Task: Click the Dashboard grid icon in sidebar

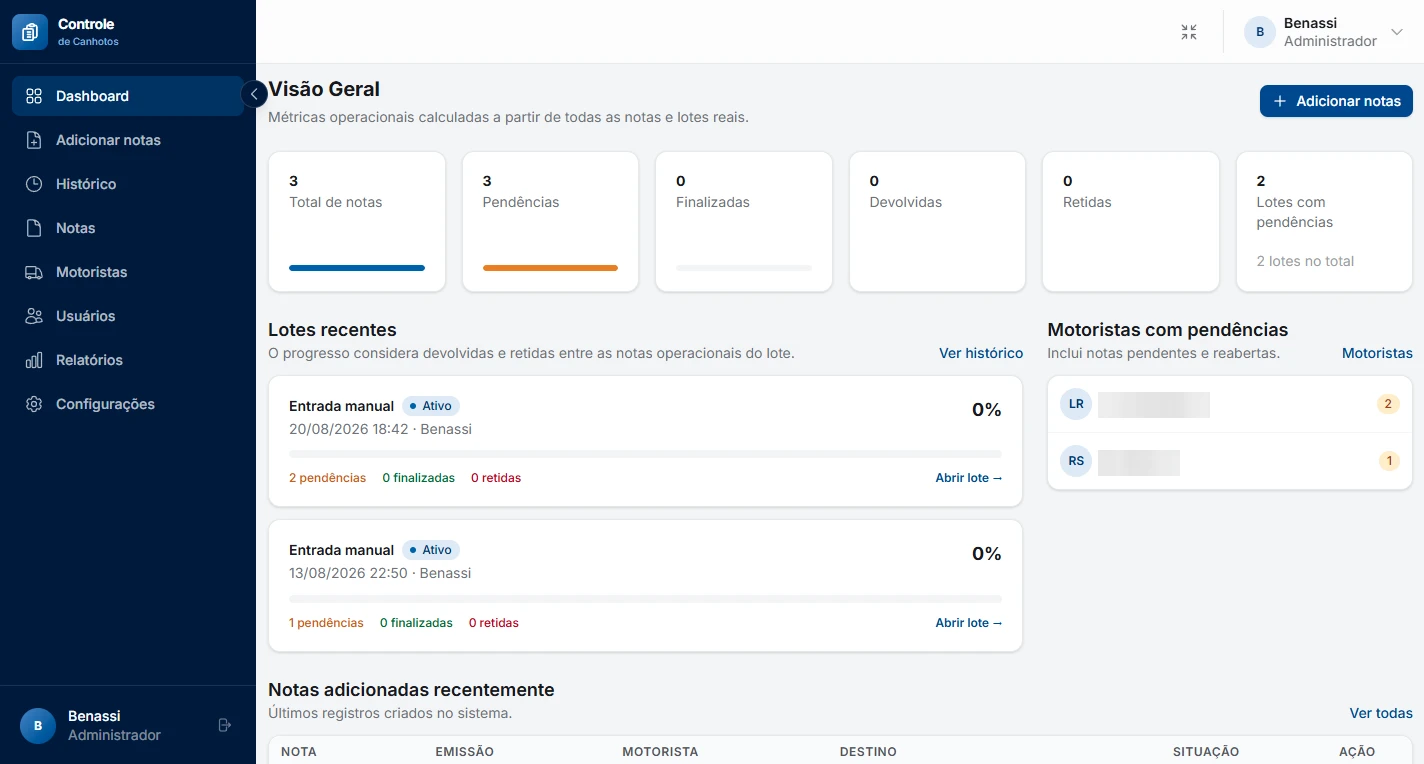Action: click(34, 96)
